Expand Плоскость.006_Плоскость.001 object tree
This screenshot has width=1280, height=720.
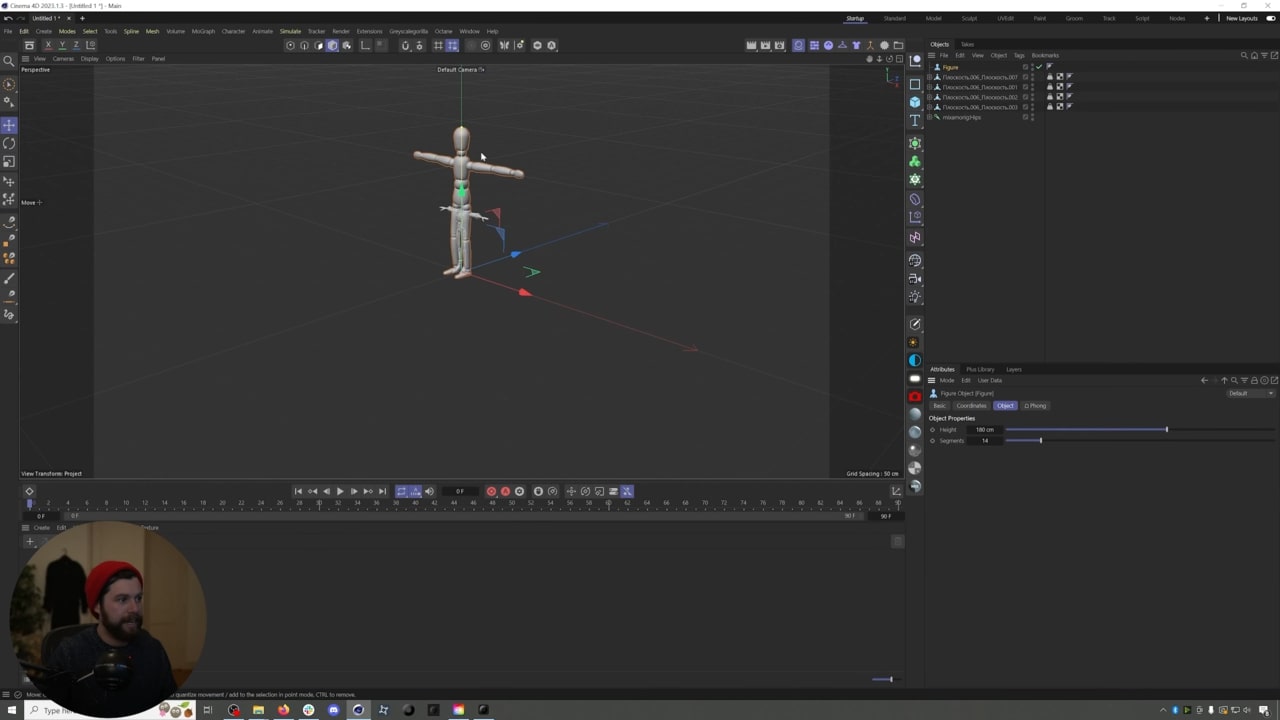(x=930, y=87)
